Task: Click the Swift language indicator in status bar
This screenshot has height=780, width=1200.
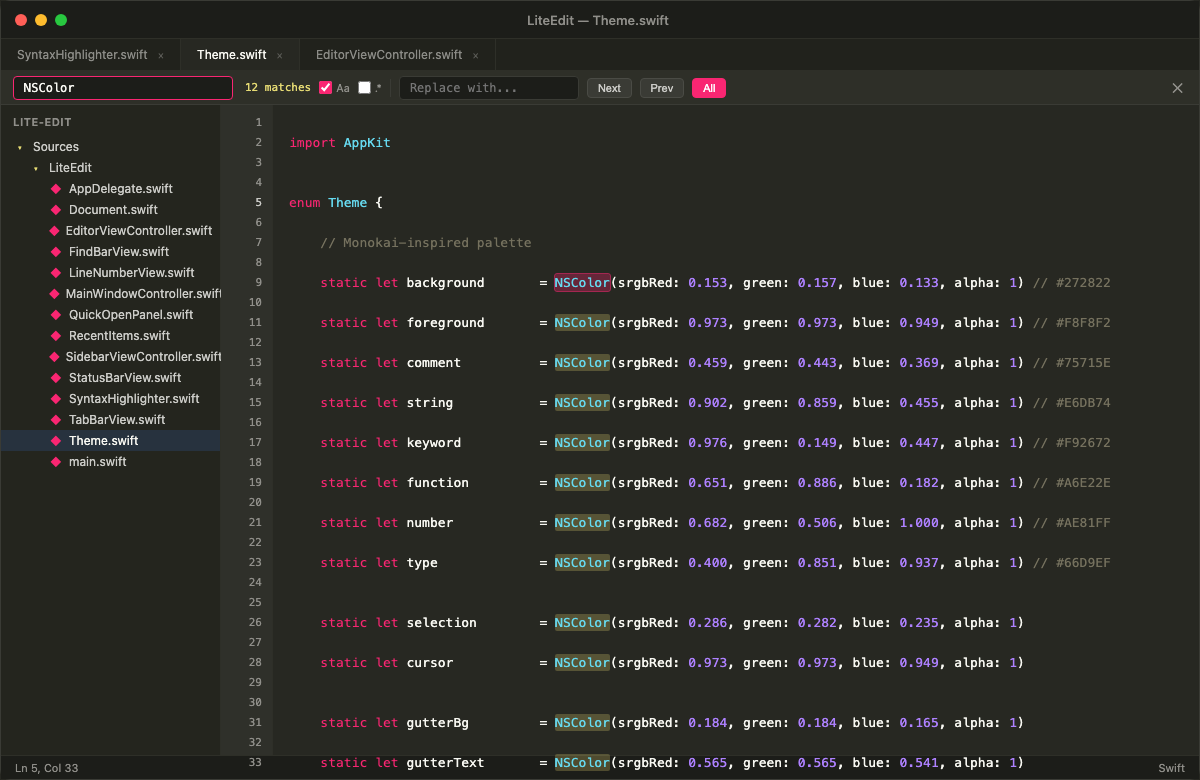Action: [x=1171, y=768]
